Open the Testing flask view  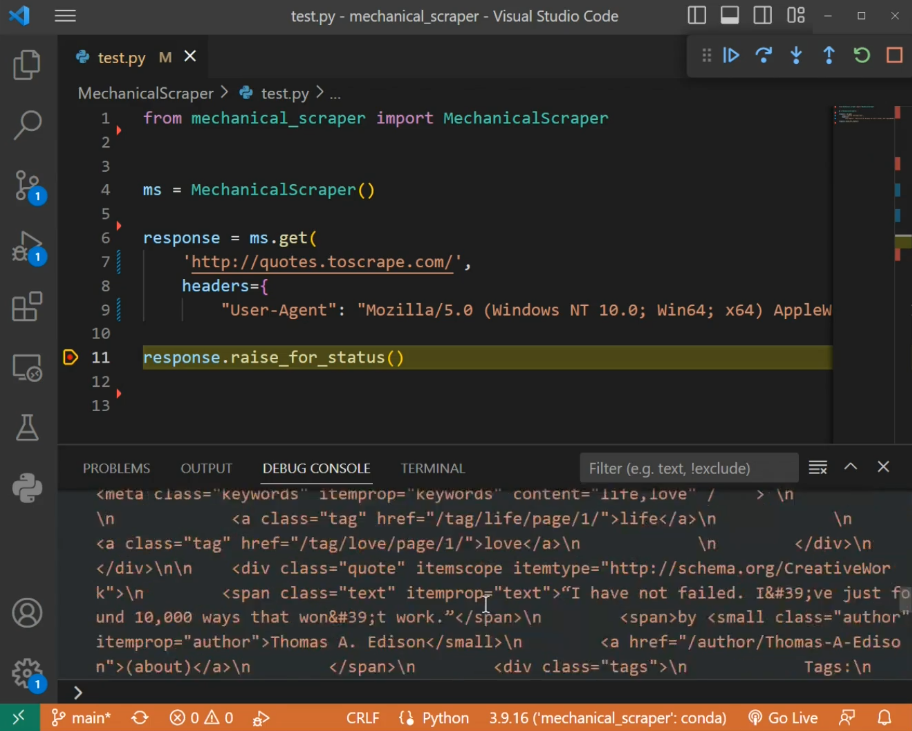[27, 427]
